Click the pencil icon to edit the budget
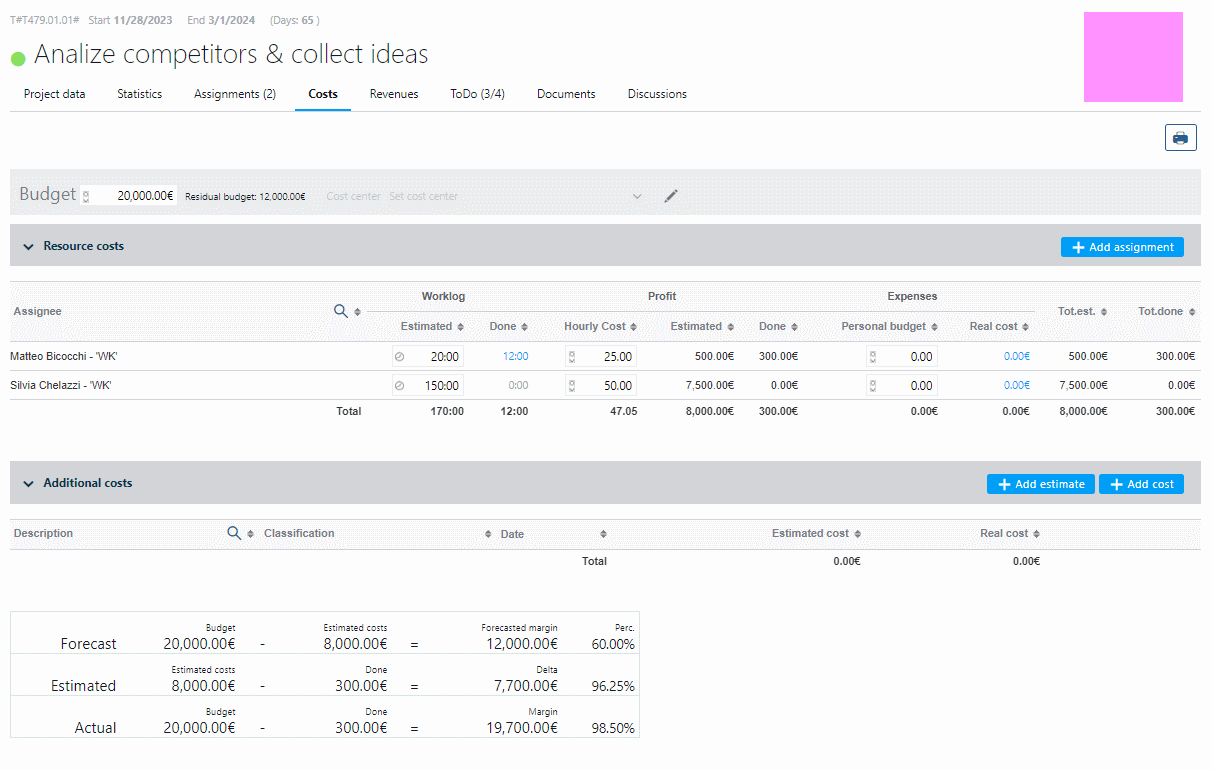 tap(671, 196)
